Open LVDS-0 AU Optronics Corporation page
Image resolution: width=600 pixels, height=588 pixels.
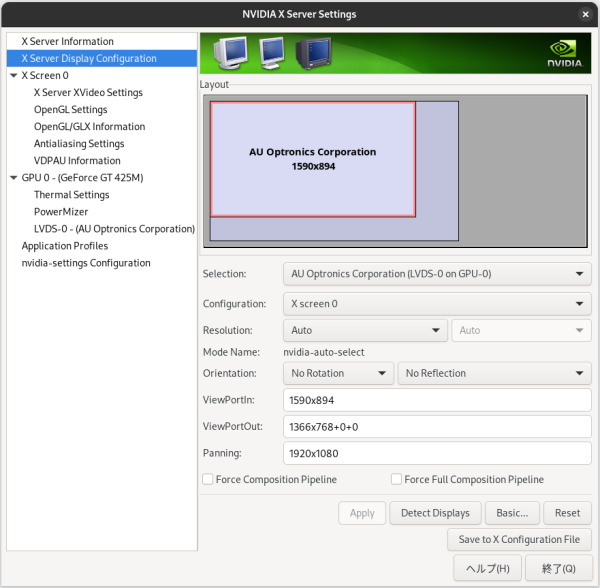tap(114, 229)
